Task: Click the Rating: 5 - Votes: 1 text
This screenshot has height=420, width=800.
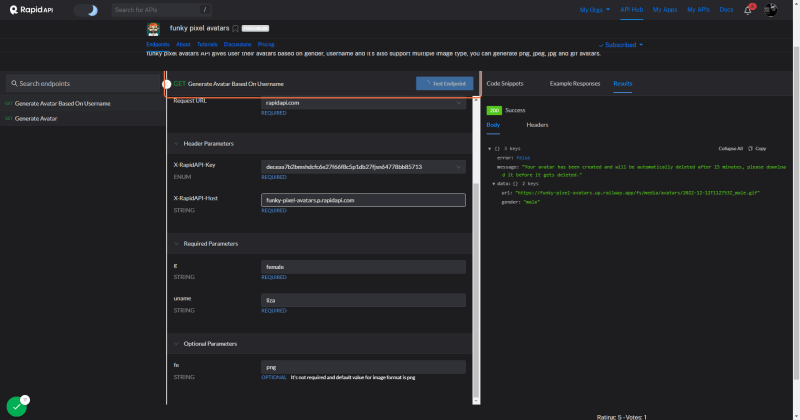Action: (621, 417)
